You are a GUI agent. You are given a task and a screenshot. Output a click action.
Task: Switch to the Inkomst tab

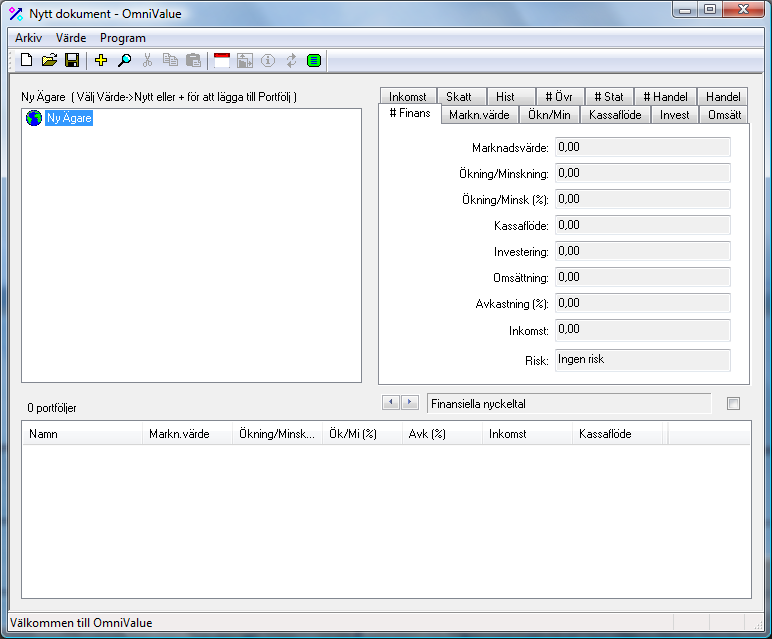point(408,96)
